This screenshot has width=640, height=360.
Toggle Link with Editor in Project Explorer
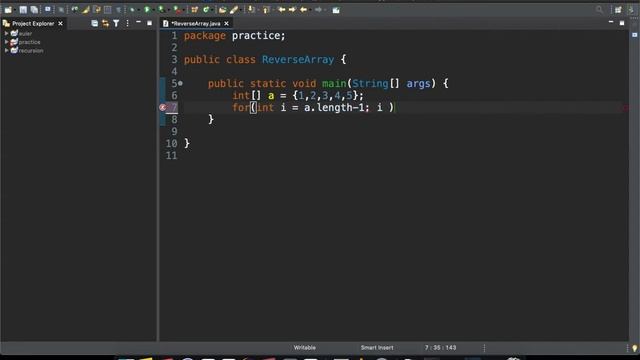pyautogui.click(x=105, y=24)
